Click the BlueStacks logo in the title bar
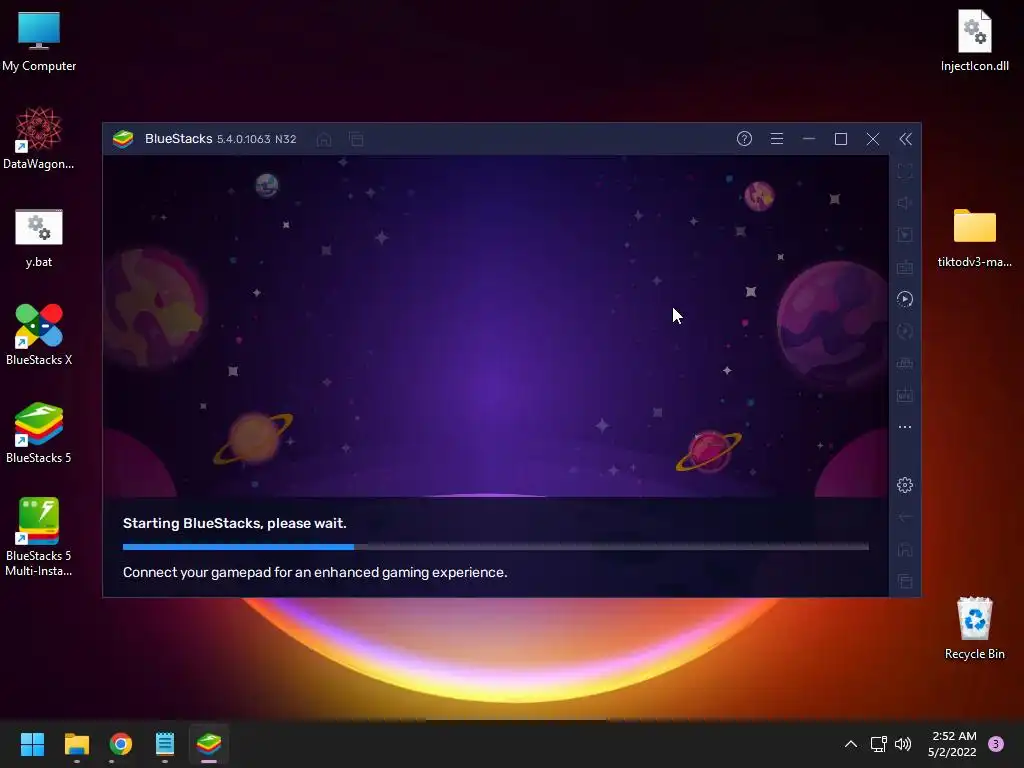This screenshot has height=768, width=1024. click(123, 138)
